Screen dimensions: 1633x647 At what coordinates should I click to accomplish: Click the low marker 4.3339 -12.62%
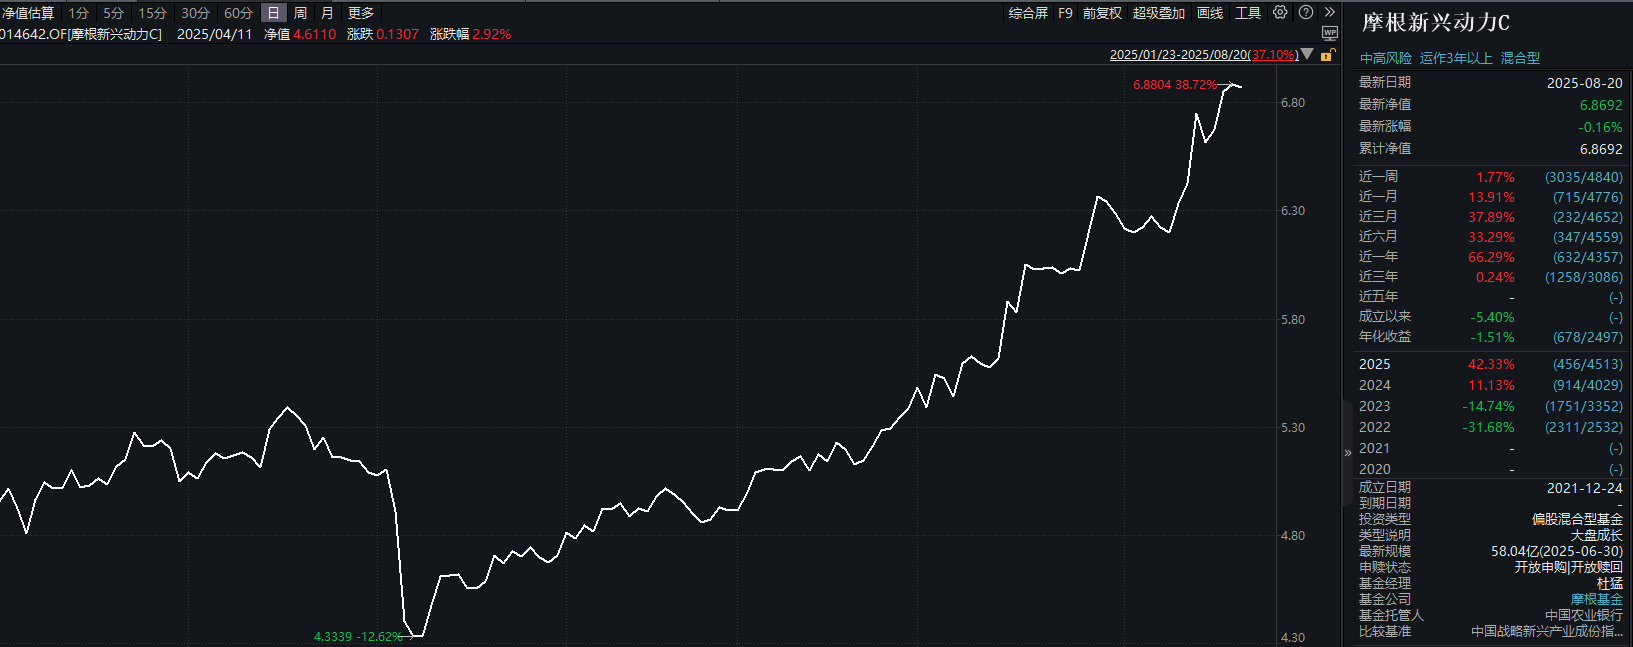(x=358, y=636)
